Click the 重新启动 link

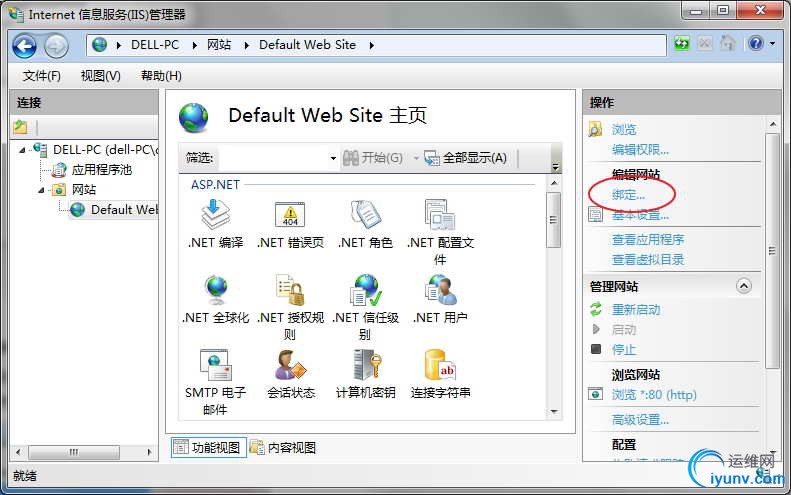pos(636,309)
